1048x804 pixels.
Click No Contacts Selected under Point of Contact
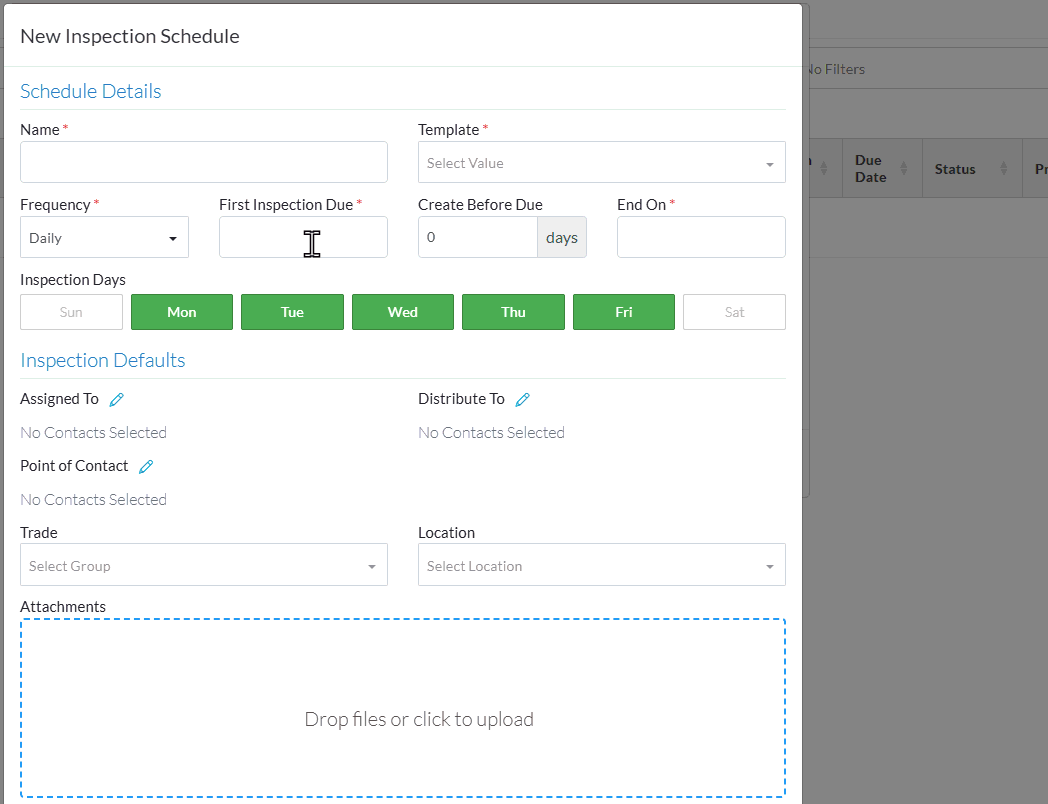(94, 500)
